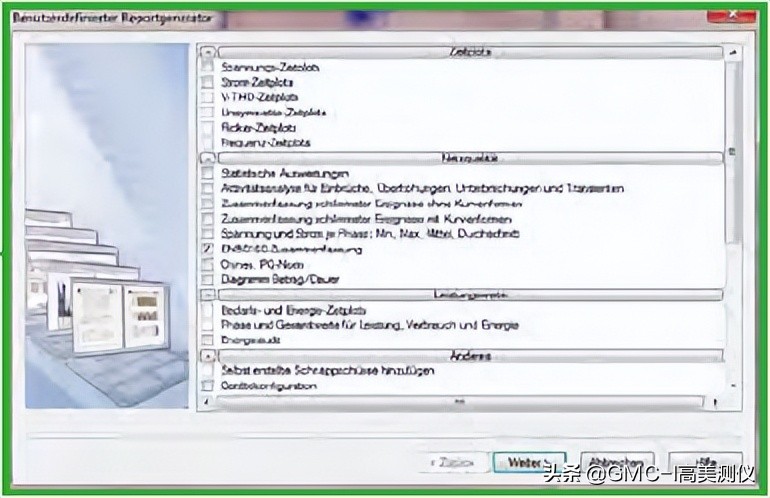Collapse the Leistungswerte group
The height and width of the screenshot is (498, 770).
click(208, 294)
